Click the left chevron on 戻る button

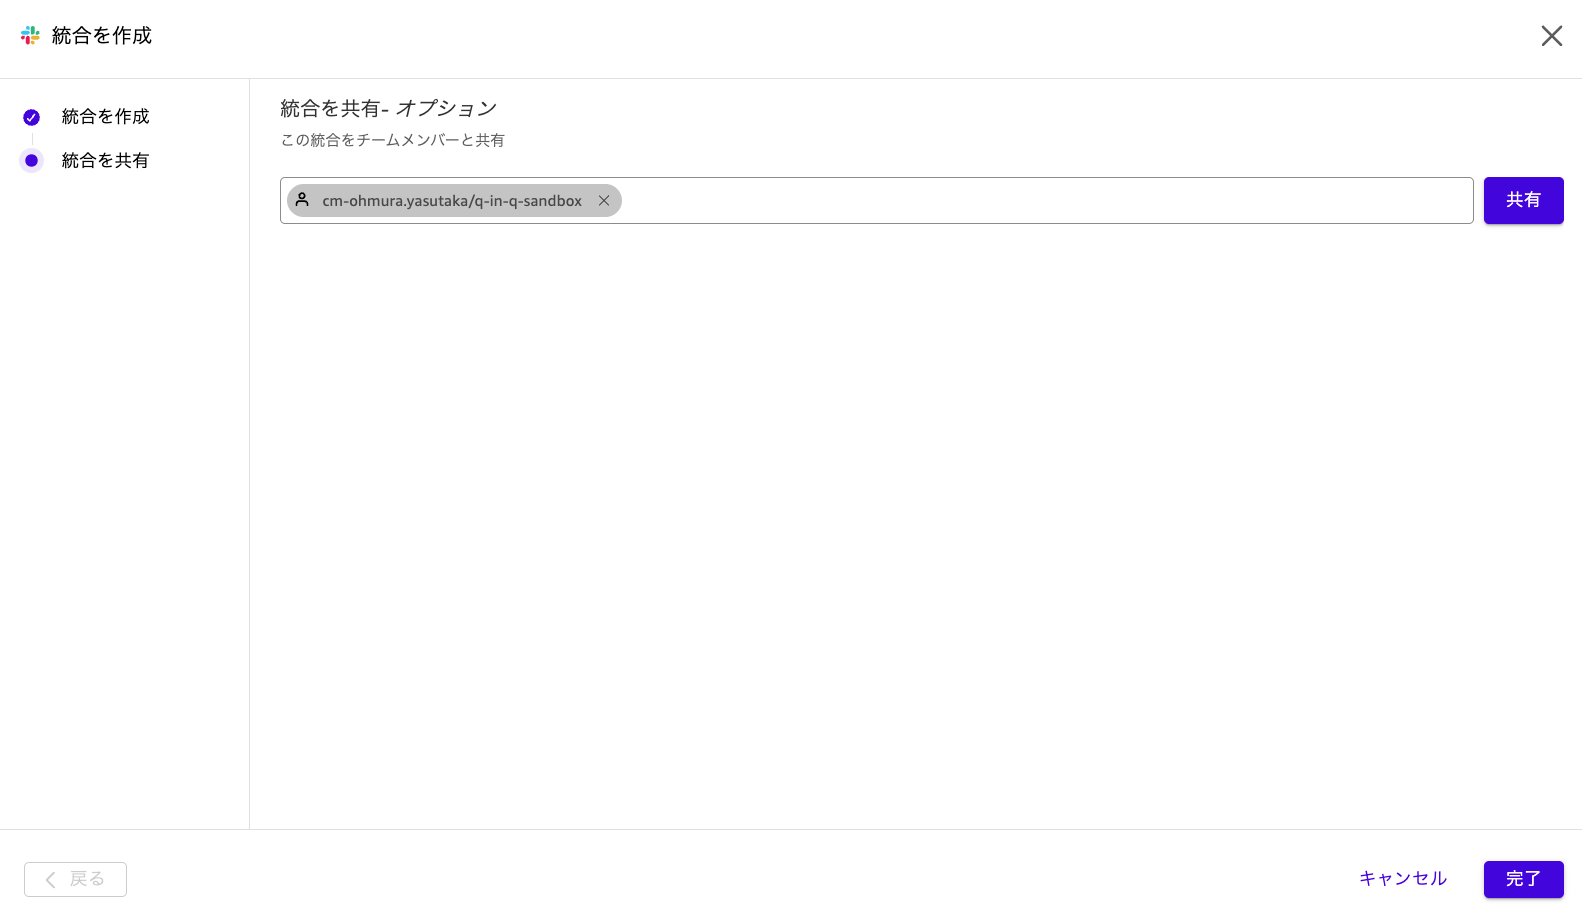click(50, 880)
